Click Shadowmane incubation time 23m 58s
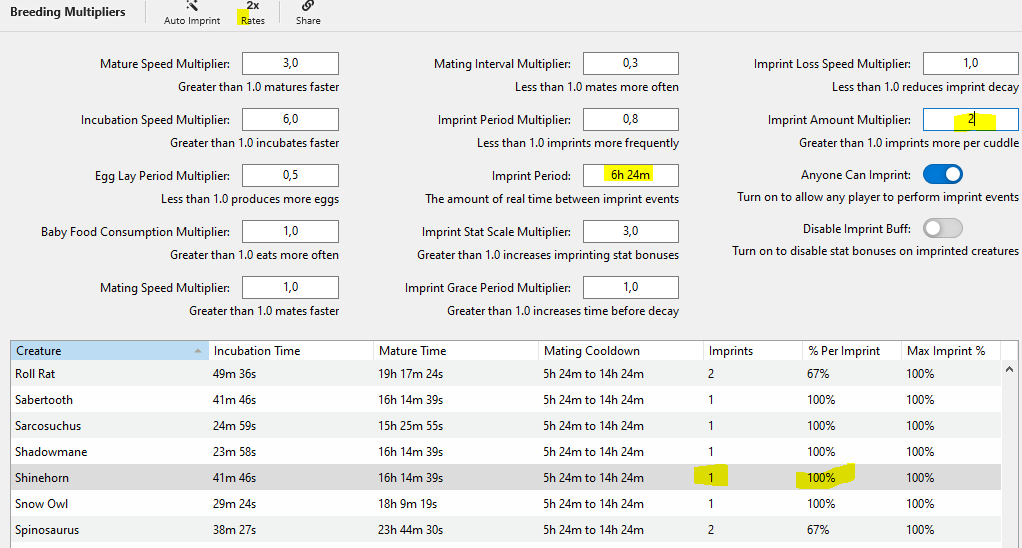The image size is (1022, 548). [x=234, y=452]
